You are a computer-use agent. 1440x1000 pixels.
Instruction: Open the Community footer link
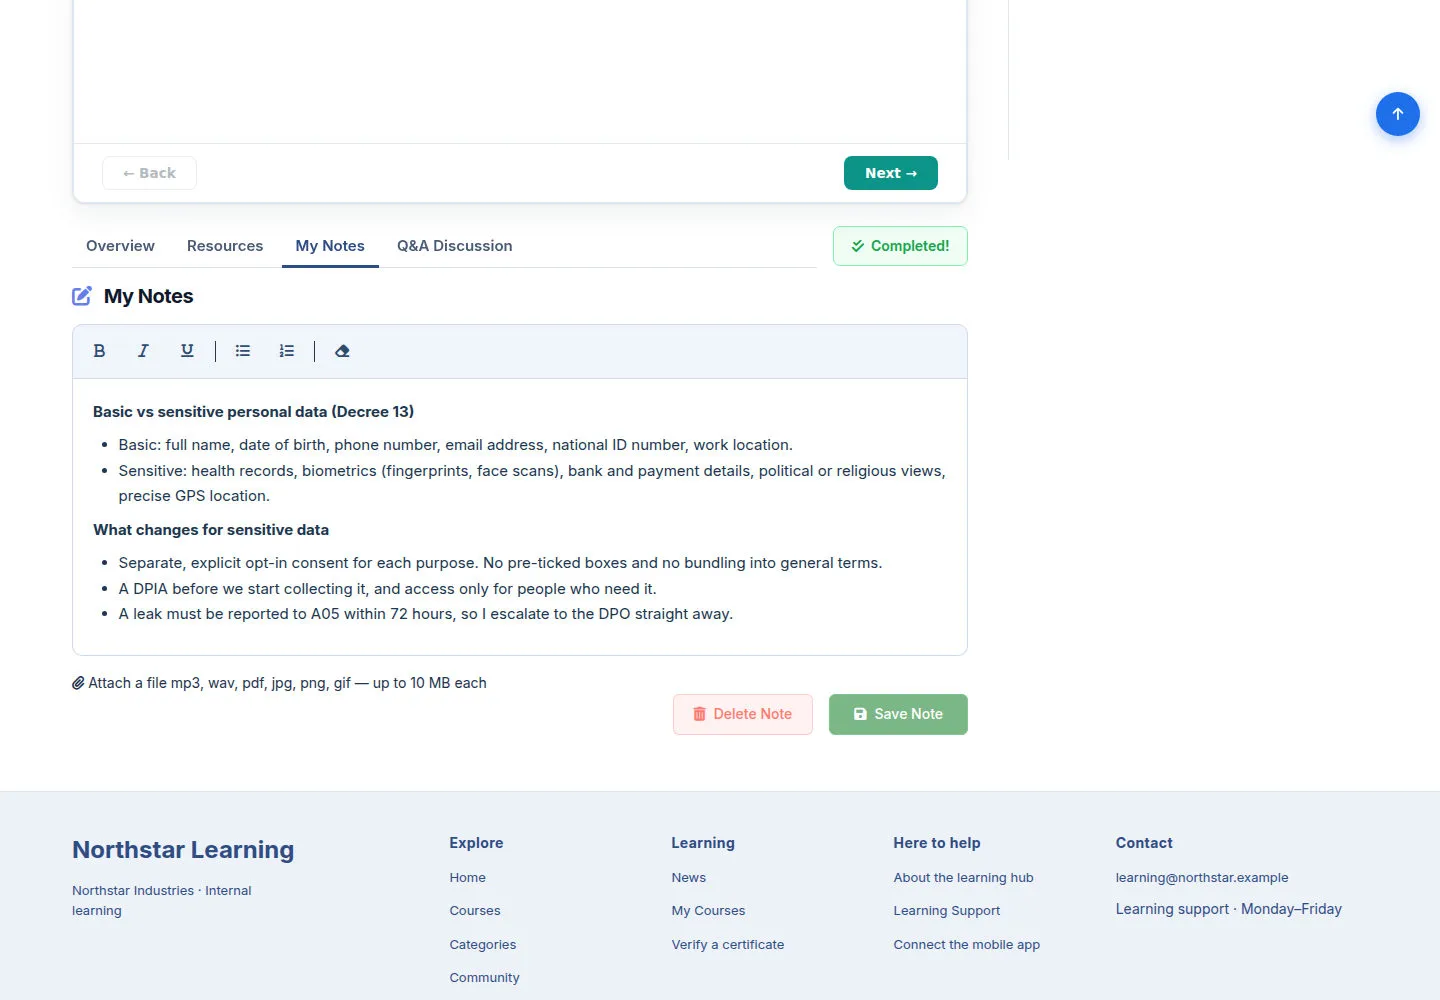point(485,978)
